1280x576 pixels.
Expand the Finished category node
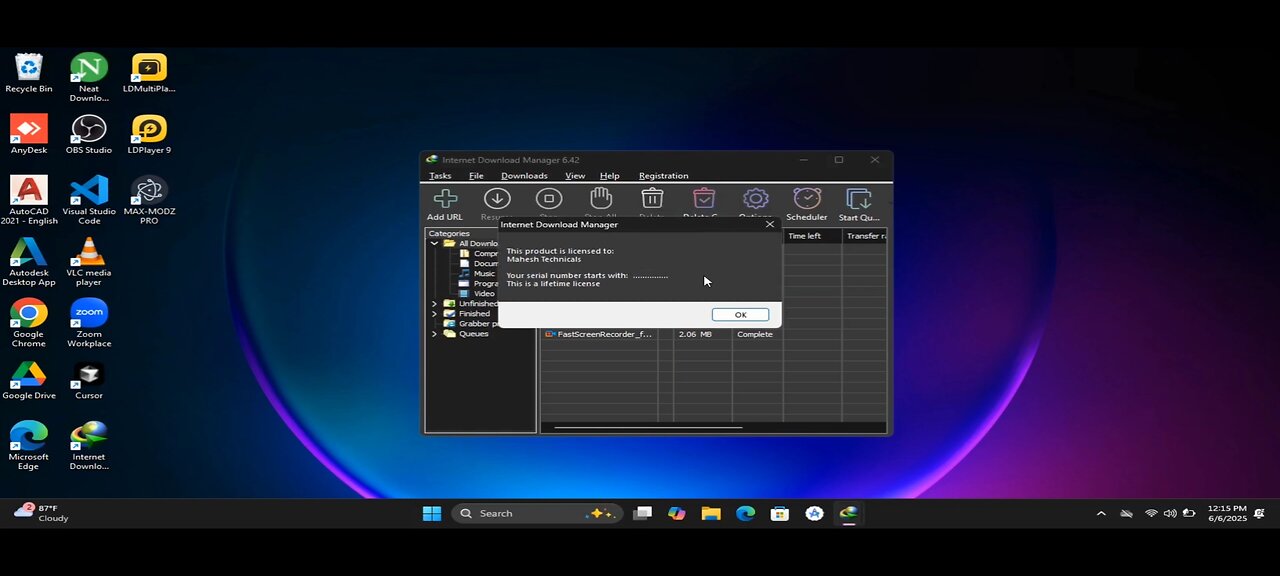(435, 313)
